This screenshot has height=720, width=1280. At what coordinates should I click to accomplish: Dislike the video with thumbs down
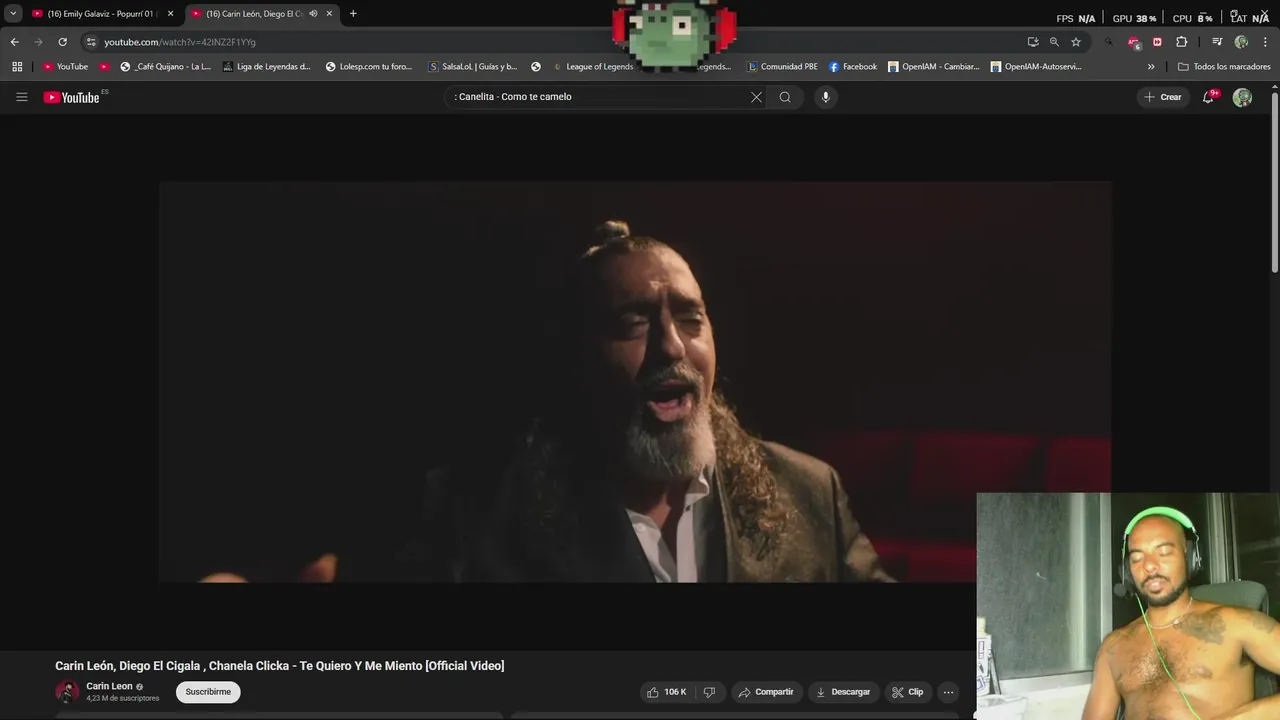click(x=709, y=692)
